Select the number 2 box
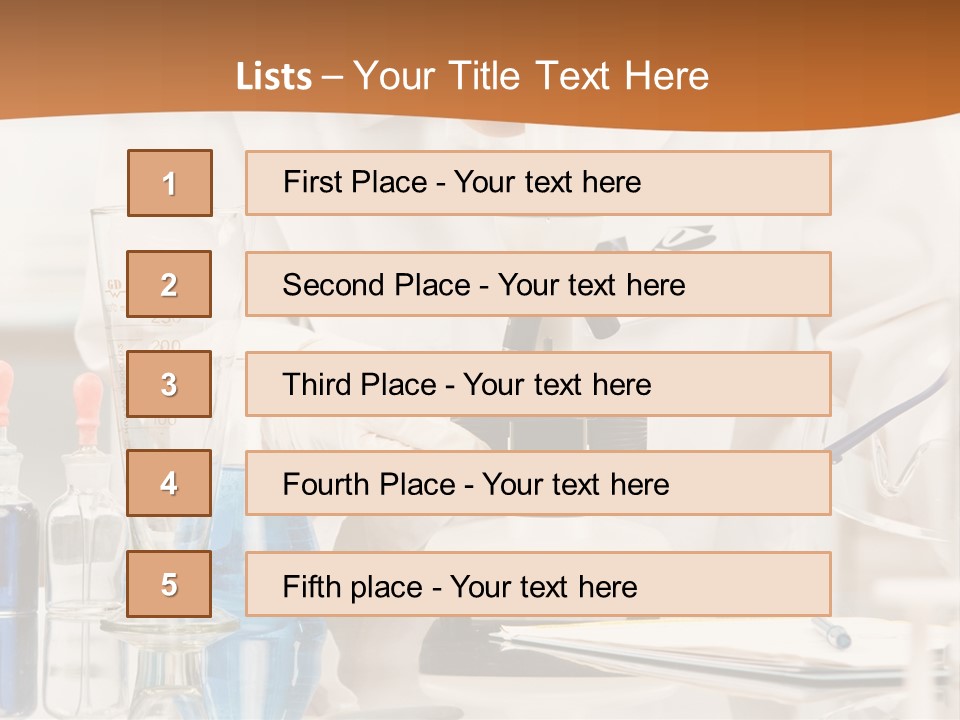Viewport: 960px width, 720px height. (x=169, y=284)
